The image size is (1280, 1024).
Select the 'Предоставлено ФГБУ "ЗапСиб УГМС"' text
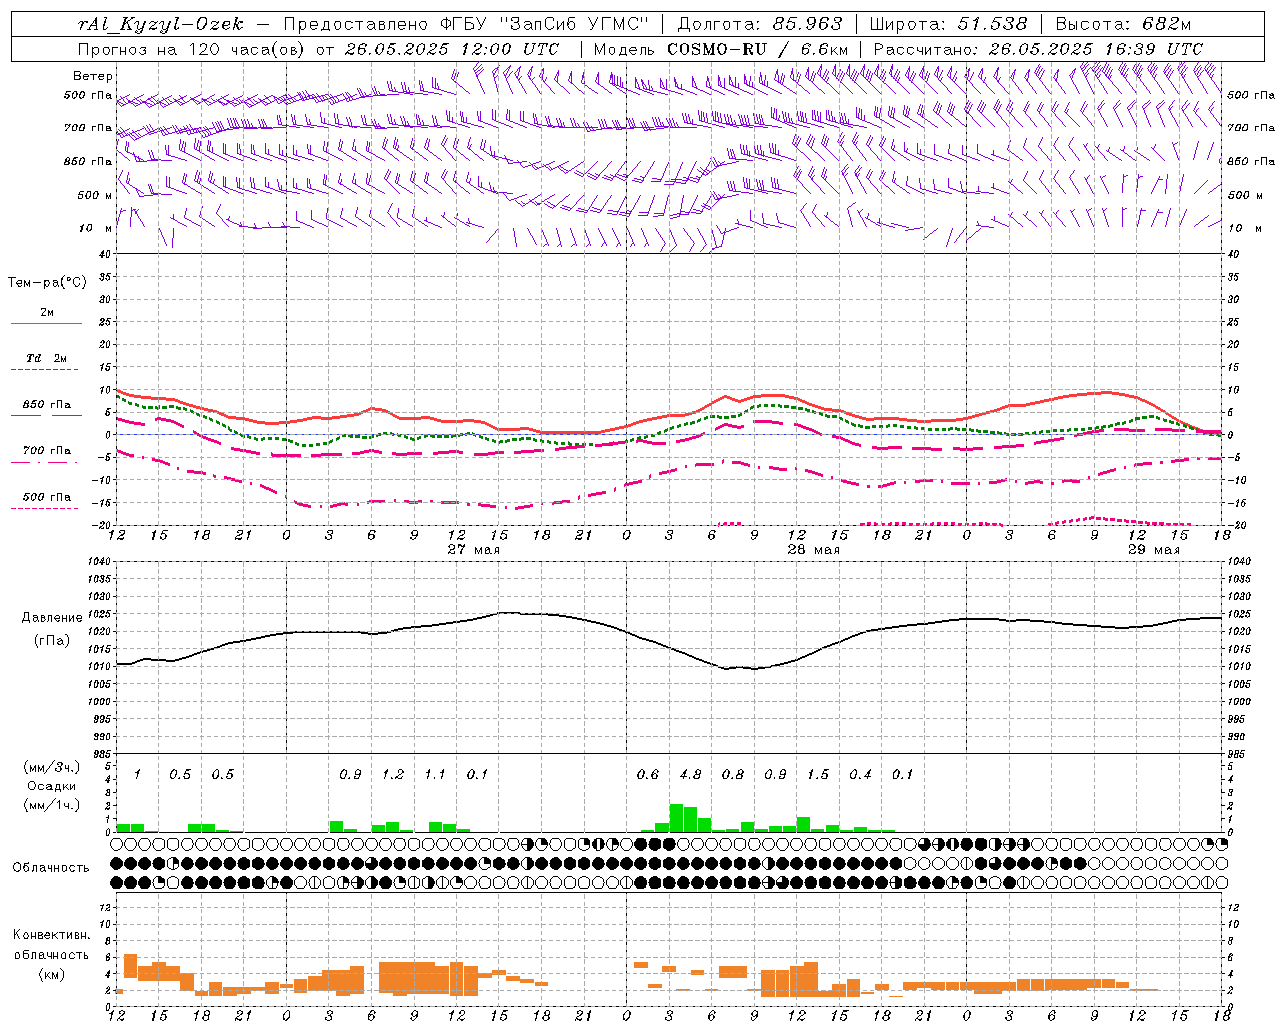[467, 24]
